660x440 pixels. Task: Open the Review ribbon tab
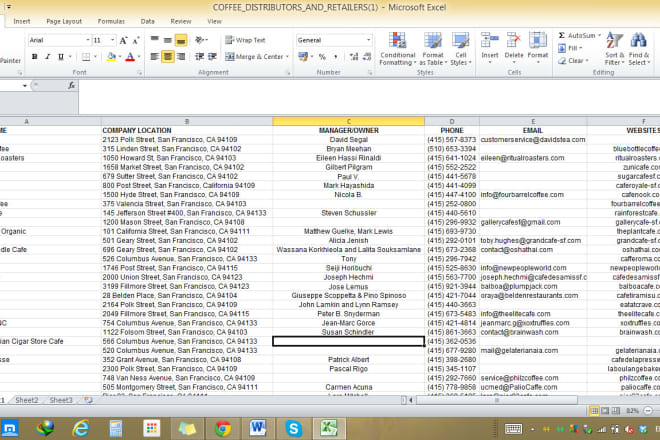click(x=181, y=21)
